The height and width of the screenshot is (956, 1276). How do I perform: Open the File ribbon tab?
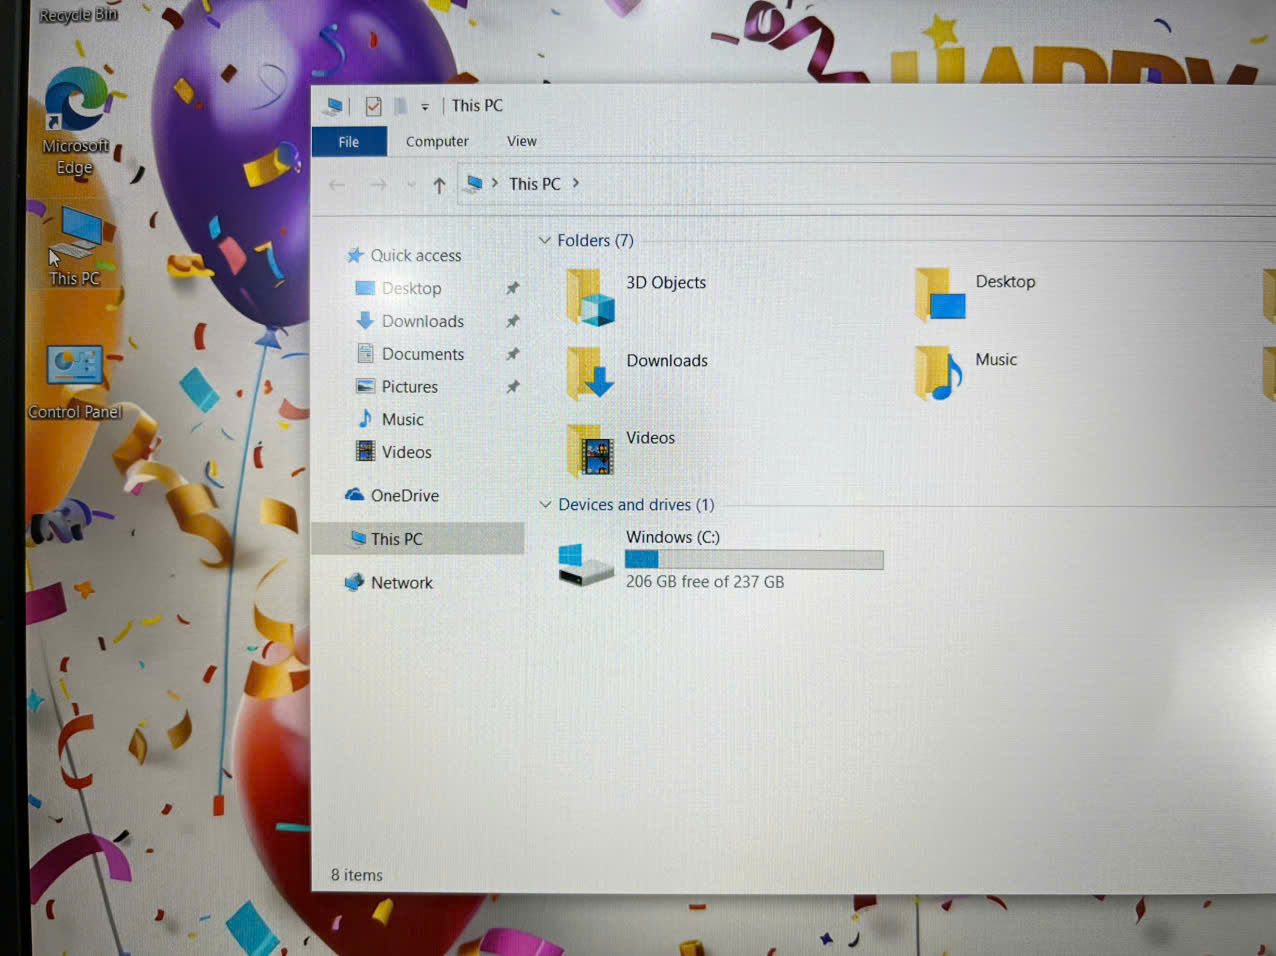tap(349, 142)
